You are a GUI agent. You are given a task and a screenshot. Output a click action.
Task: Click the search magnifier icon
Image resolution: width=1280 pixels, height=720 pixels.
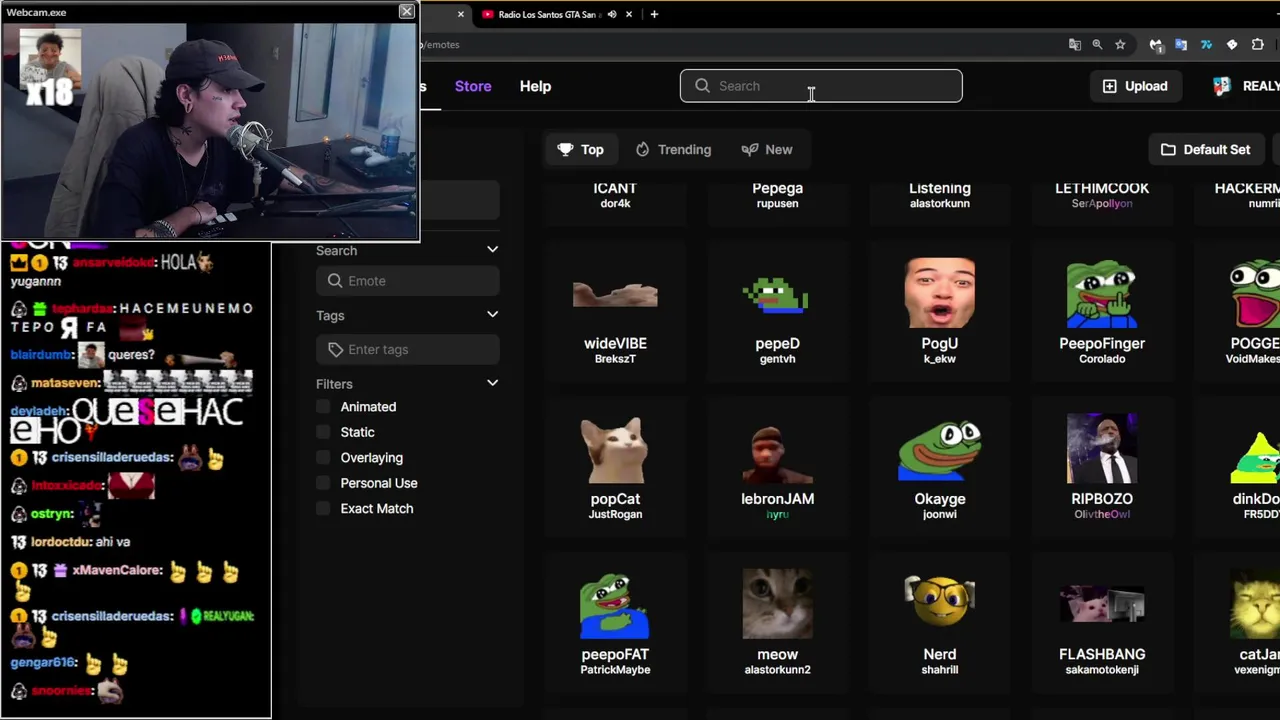click(x=702, y=86)
